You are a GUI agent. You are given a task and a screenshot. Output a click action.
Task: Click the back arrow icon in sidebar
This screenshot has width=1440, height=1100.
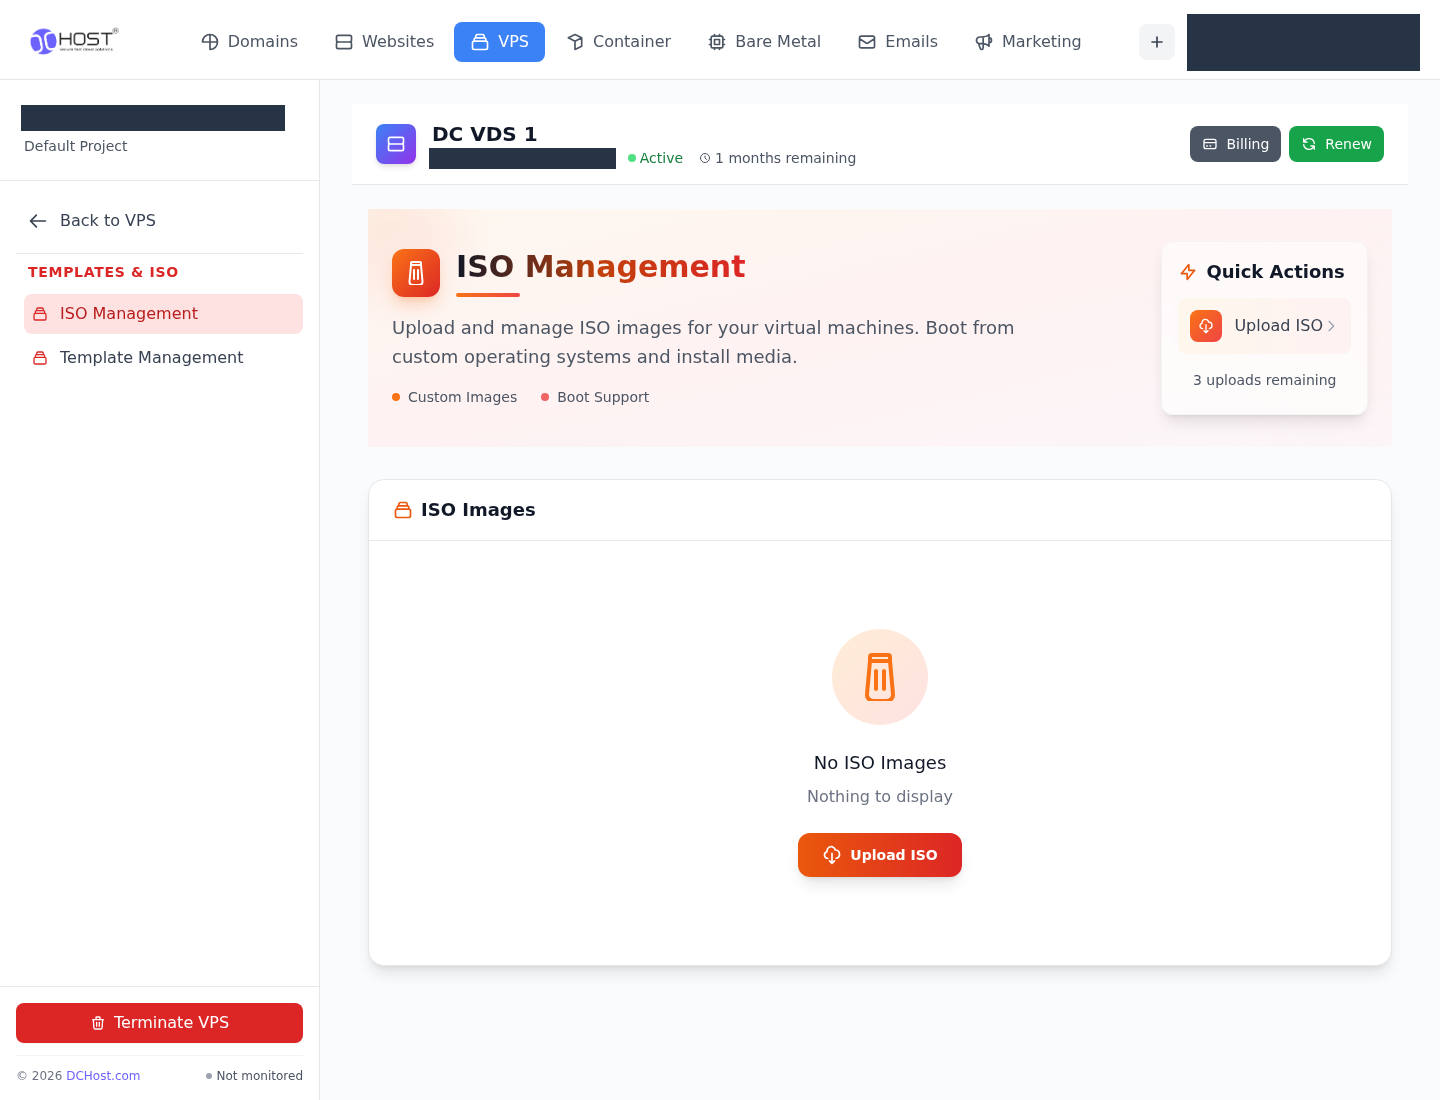tap(38, 221)
